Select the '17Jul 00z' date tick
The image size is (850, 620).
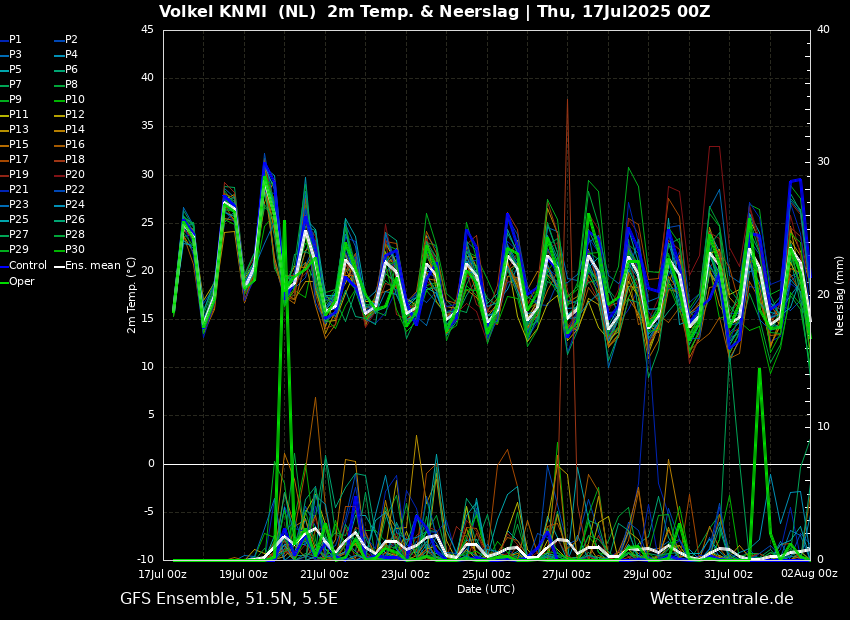coord(163,574)
